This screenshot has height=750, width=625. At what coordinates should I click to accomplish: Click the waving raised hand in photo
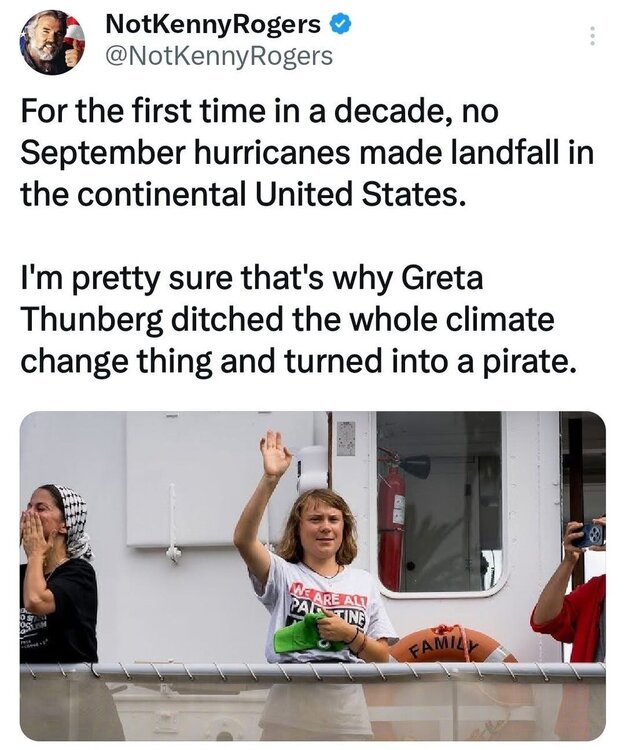274,455
